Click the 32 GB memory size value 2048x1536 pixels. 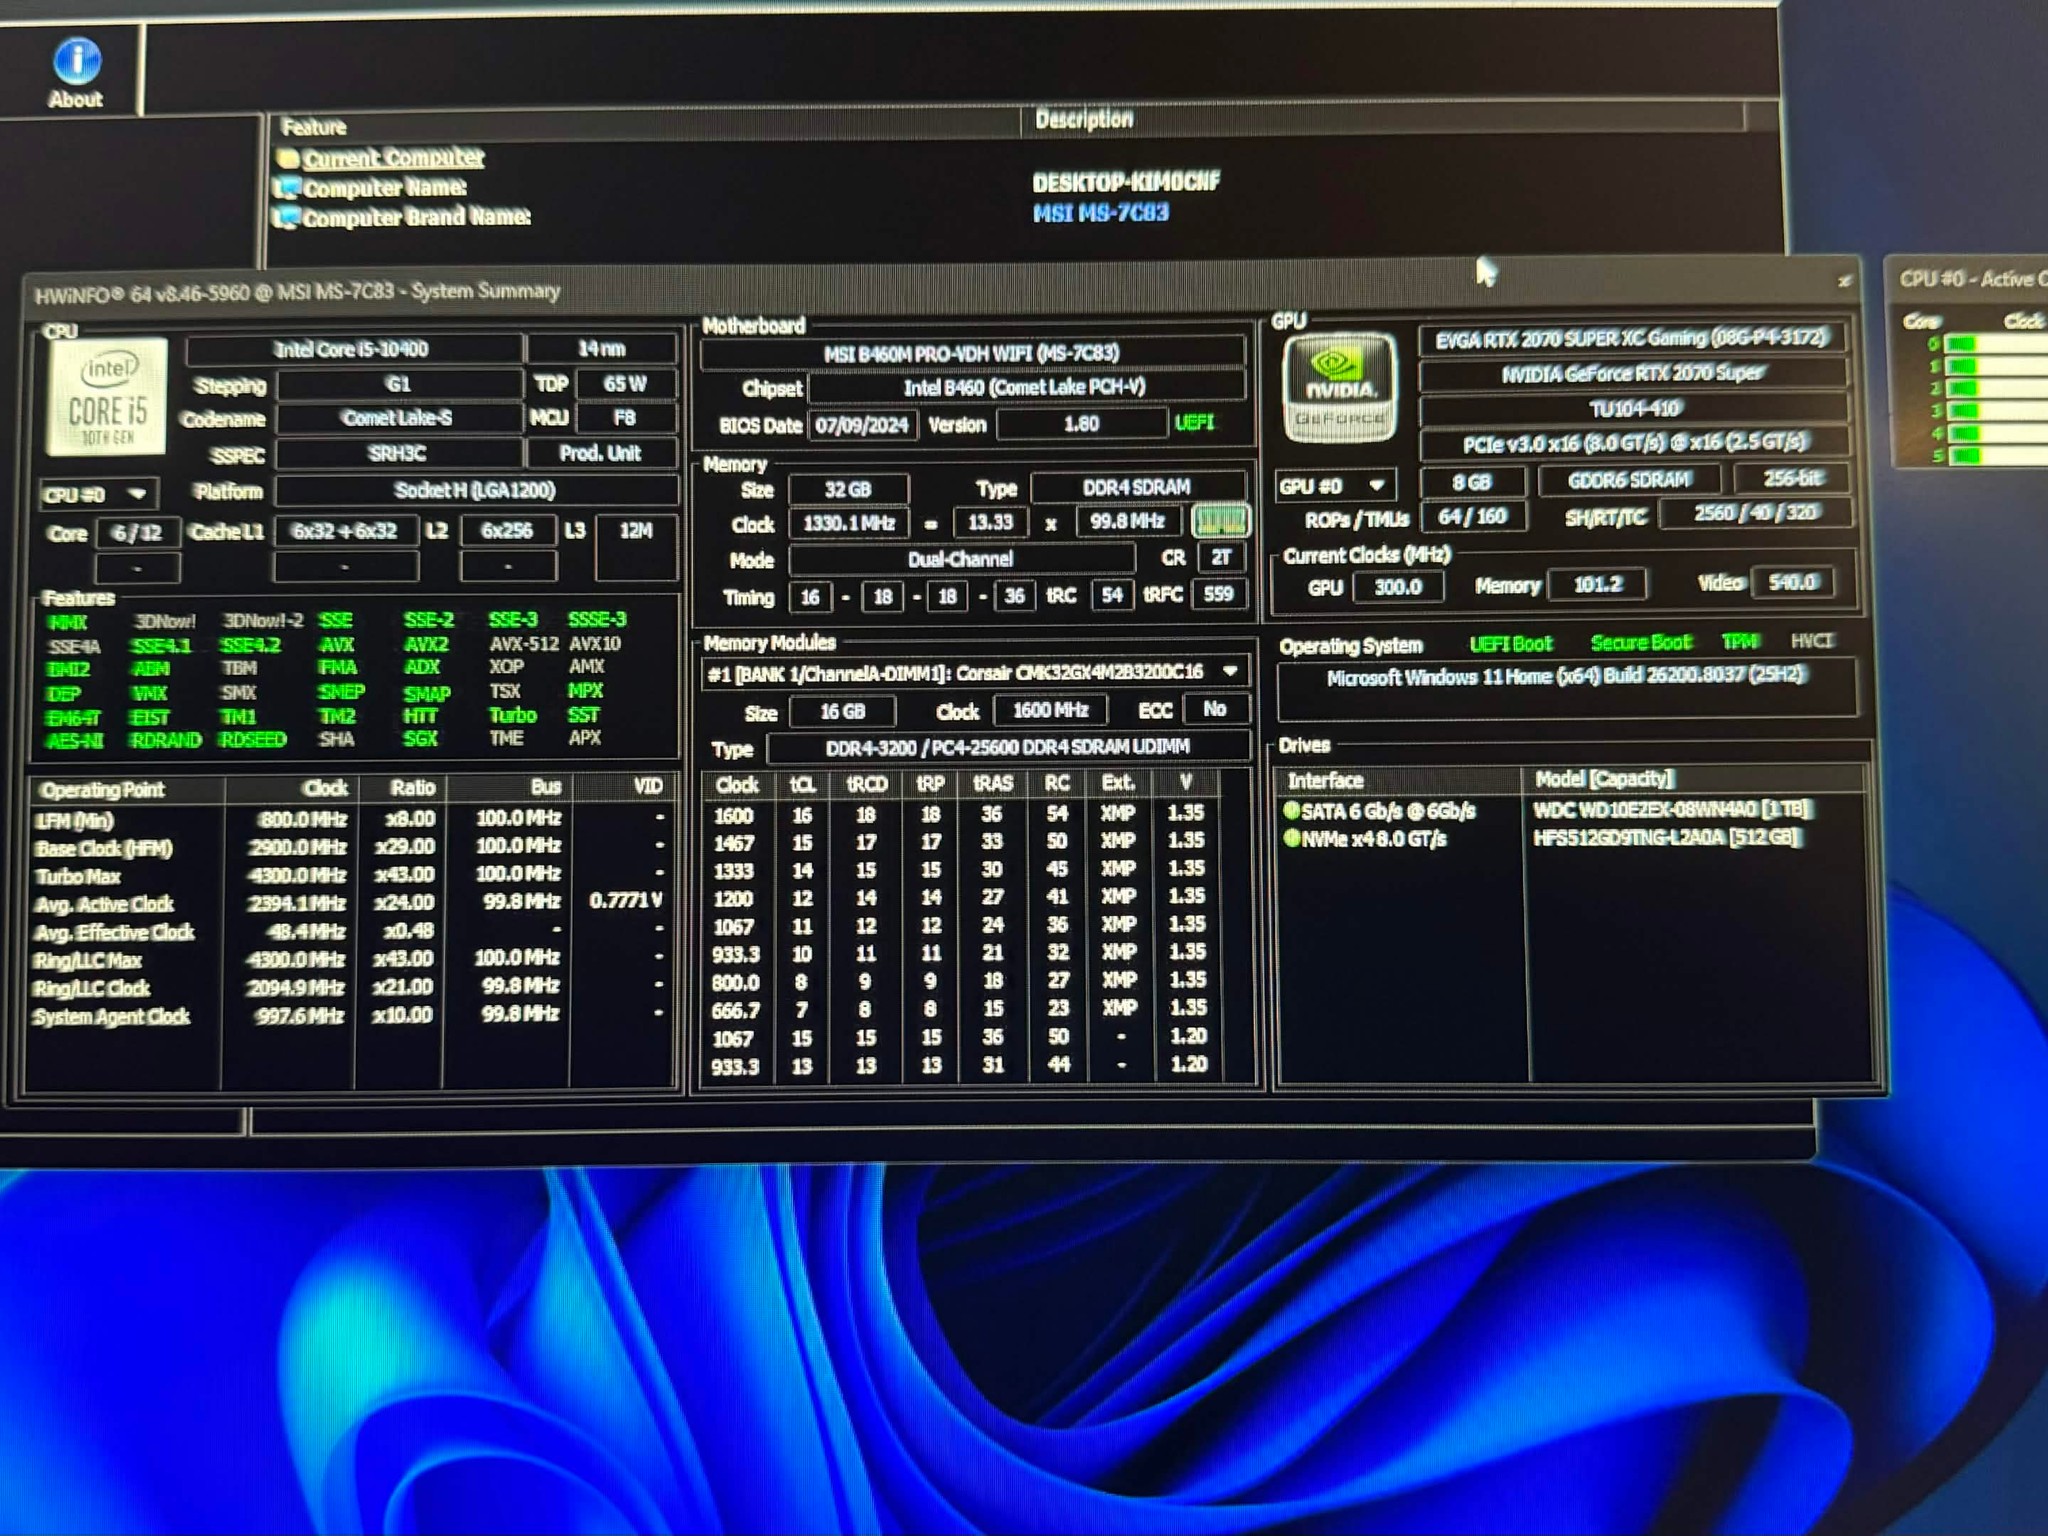tap(848, 489)
